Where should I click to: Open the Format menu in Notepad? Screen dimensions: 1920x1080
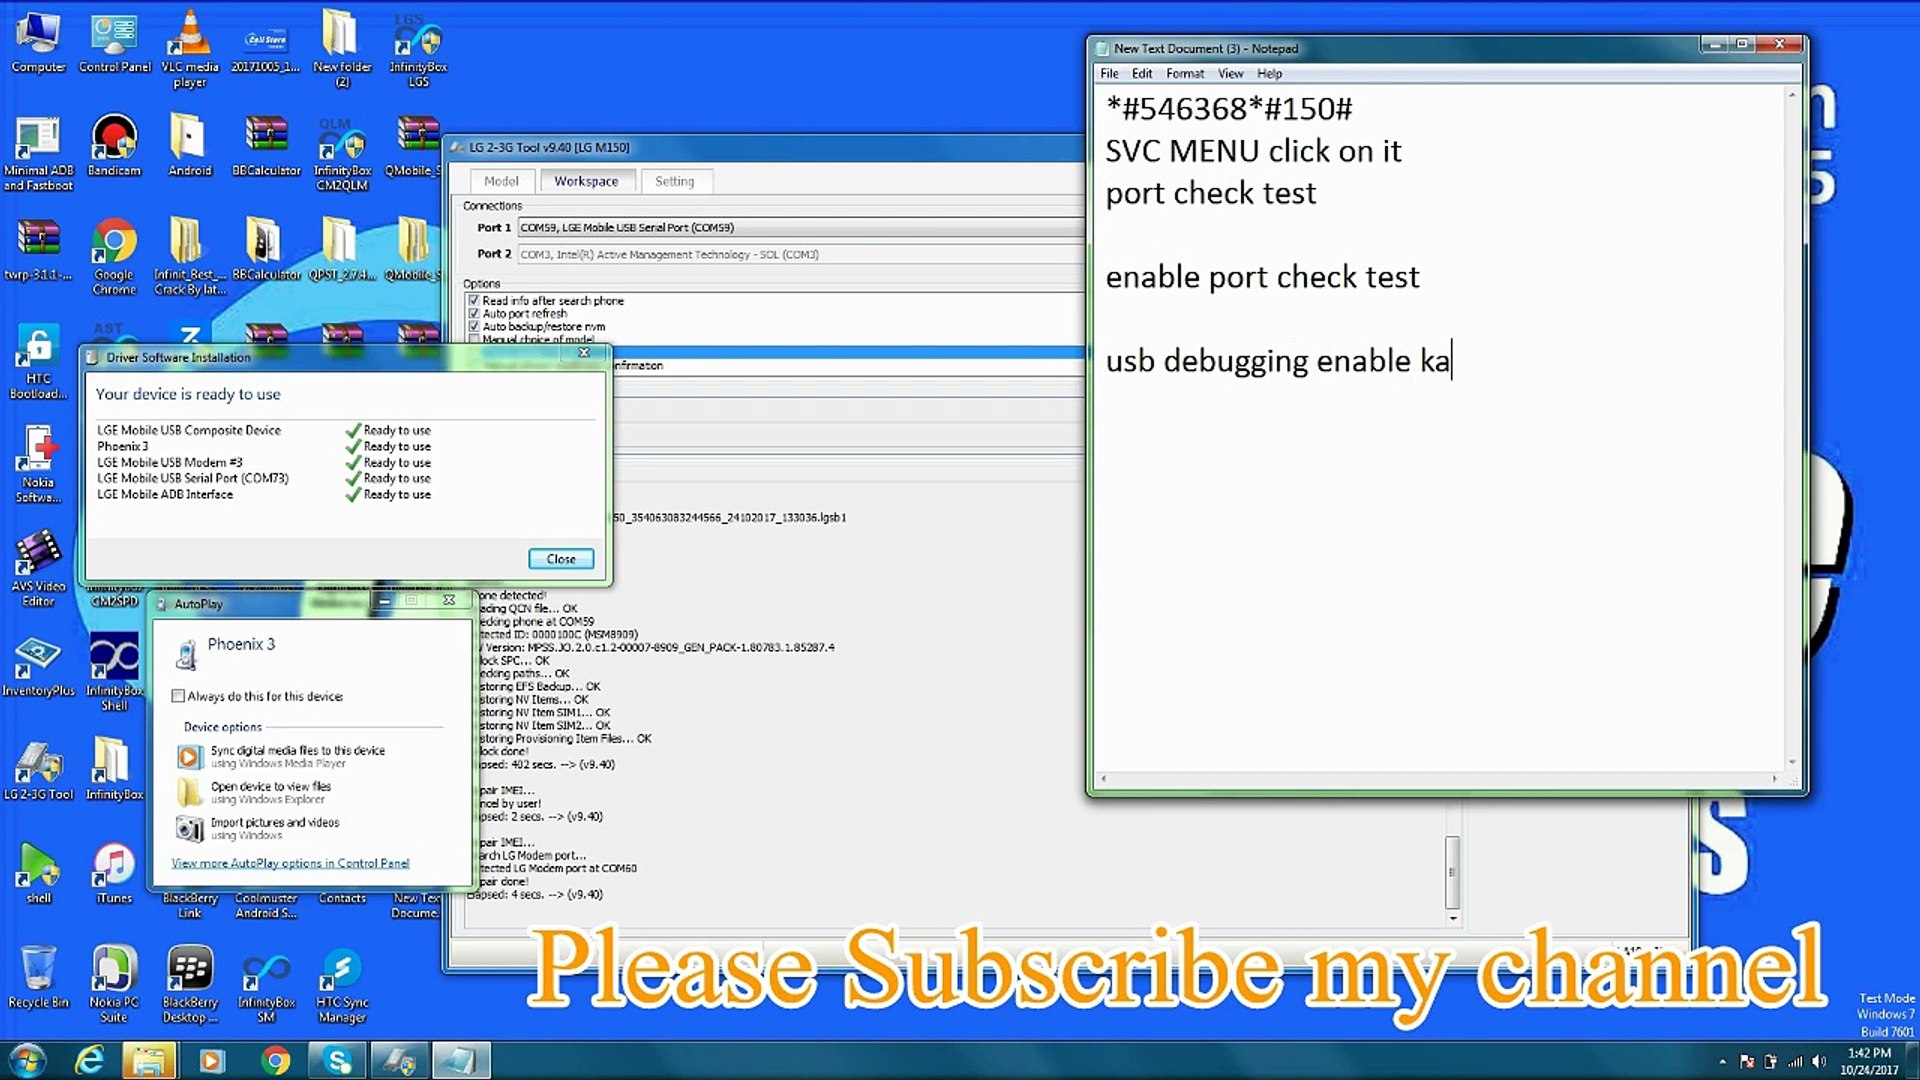point(1184,74)
